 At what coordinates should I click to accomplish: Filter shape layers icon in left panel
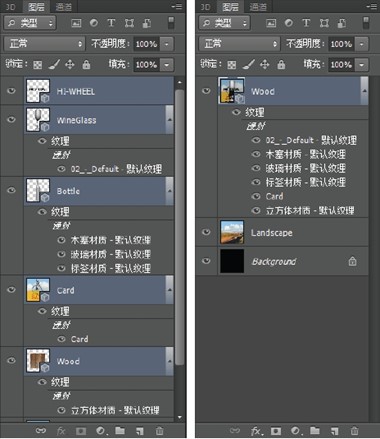point(129,23)
